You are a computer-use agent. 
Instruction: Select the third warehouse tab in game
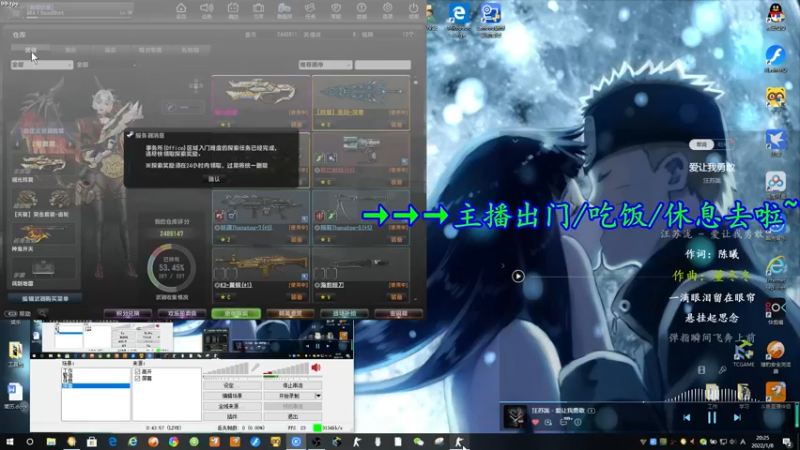tap(110, 49)
